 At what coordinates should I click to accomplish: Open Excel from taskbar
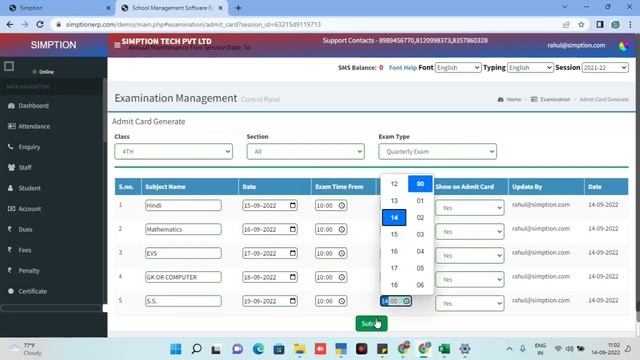tap(444, 349)
